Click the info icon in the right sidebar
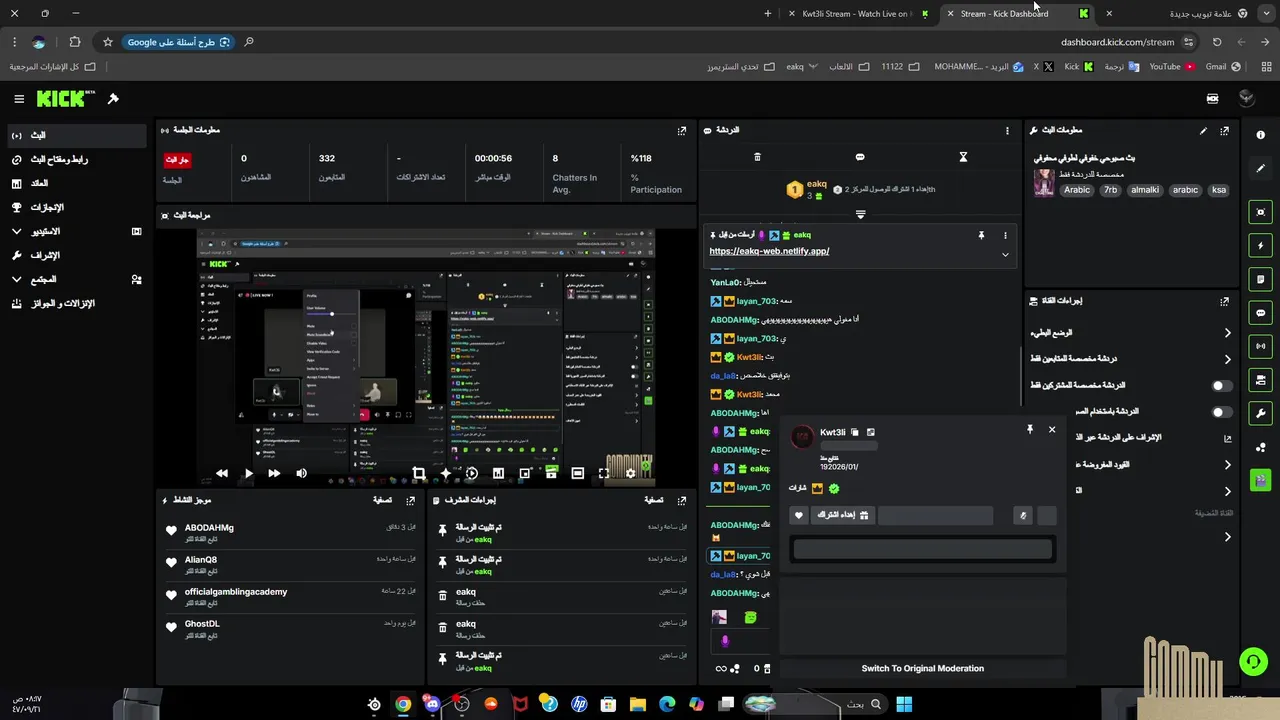Viewport: 1280px width, 720px height. pyautogui.click(x=1260, y=135)
